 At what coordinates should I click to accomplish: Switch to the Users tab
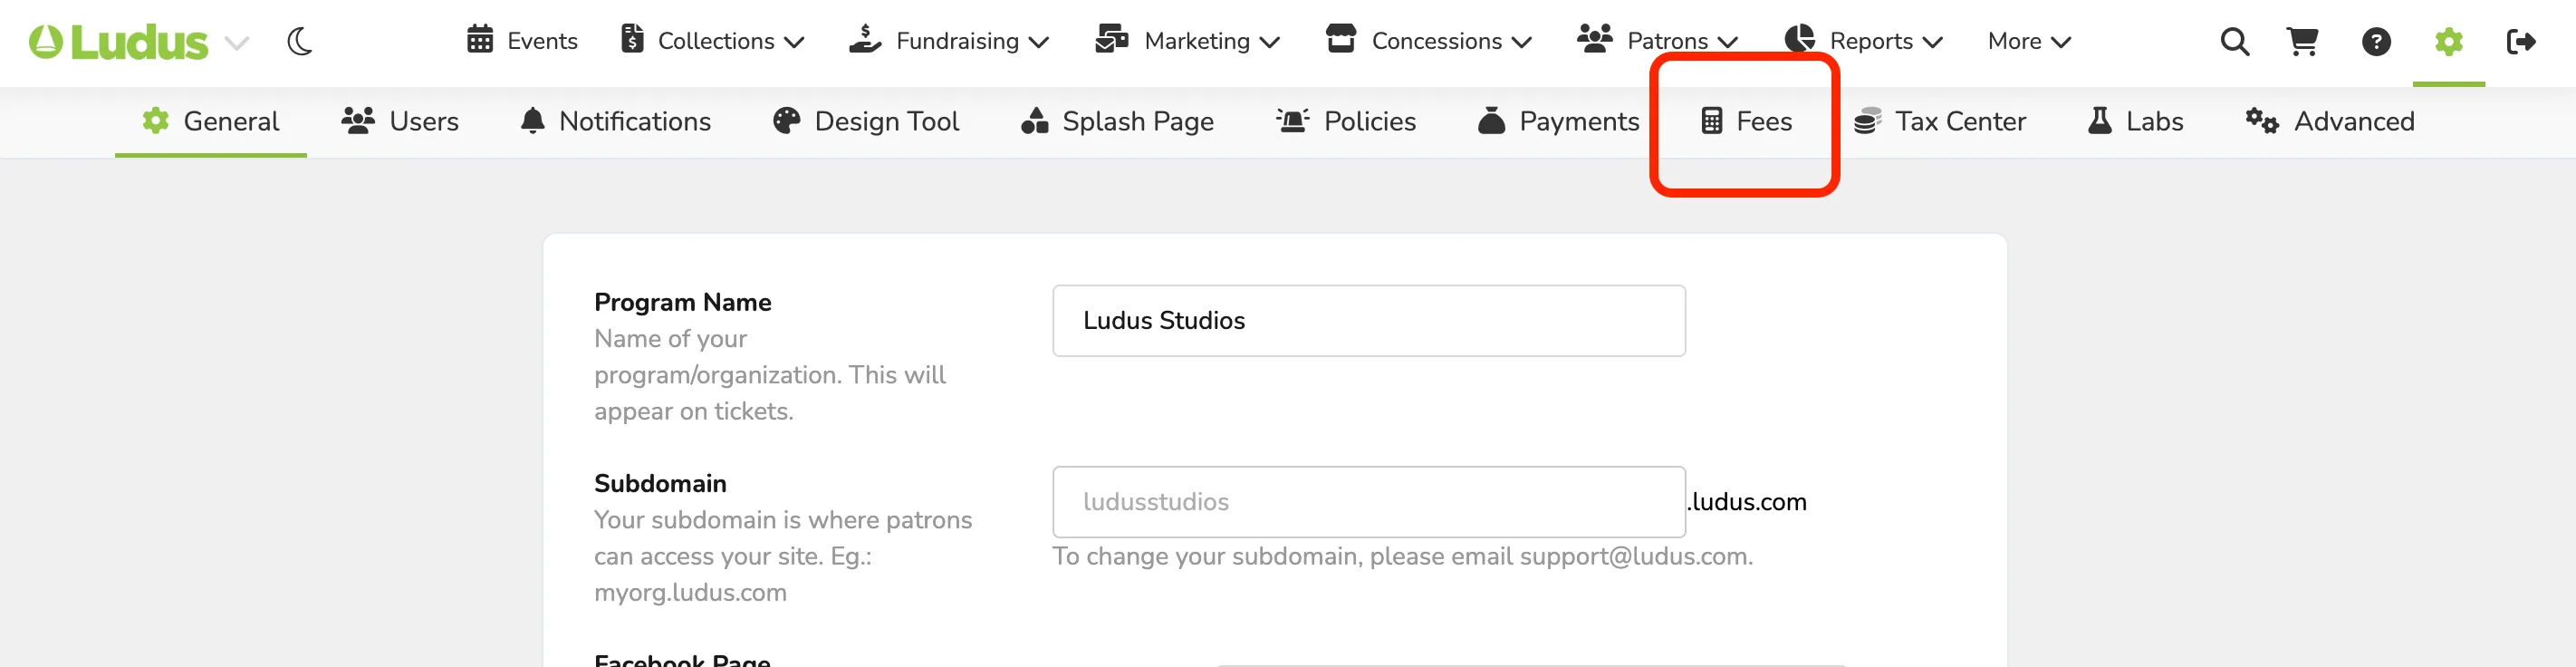(x=400, y=122)
